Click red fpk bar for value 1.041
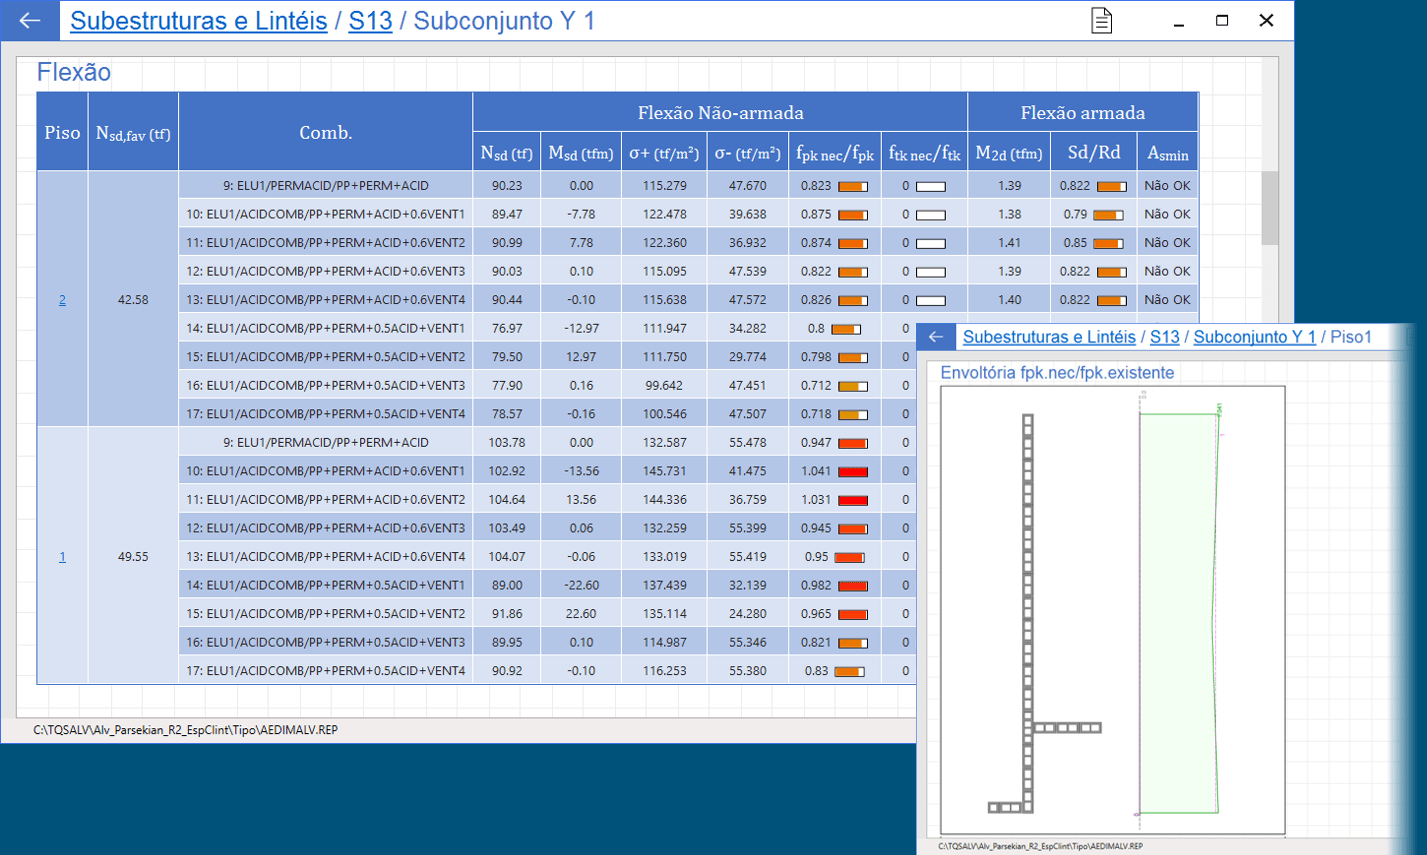The height and width of the screenshot is (855, 1427). 853,471
